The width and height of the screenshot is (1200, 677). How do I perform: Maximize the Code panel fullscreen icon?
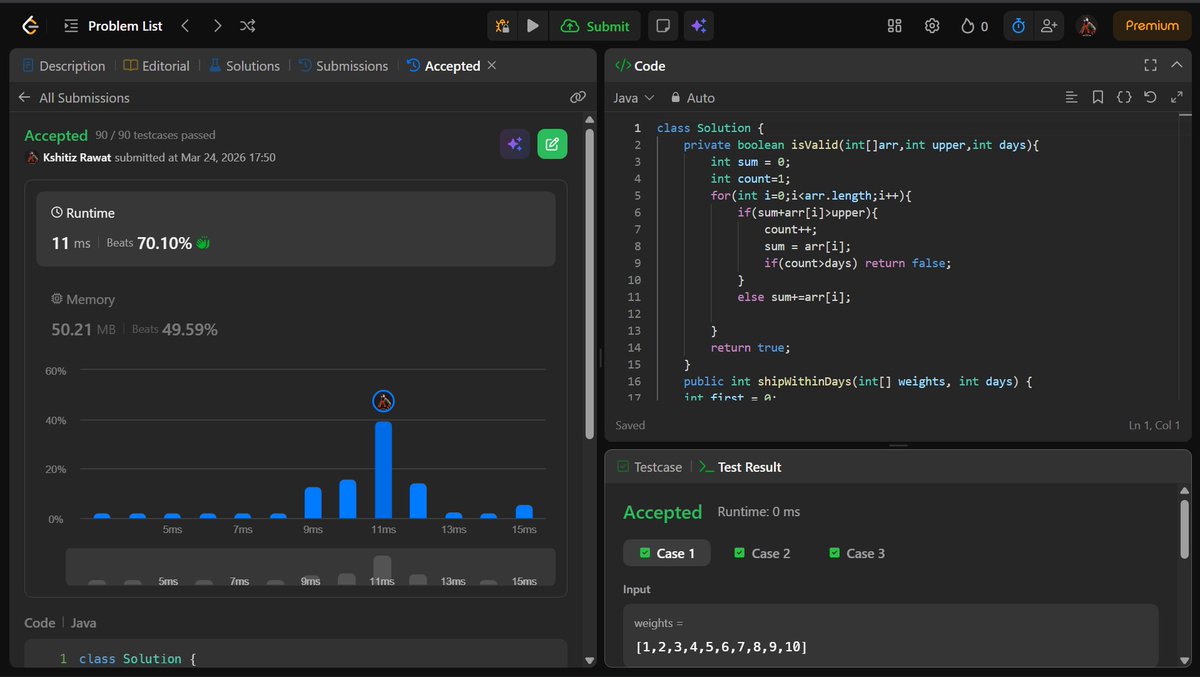click(x=1151, y=65)
